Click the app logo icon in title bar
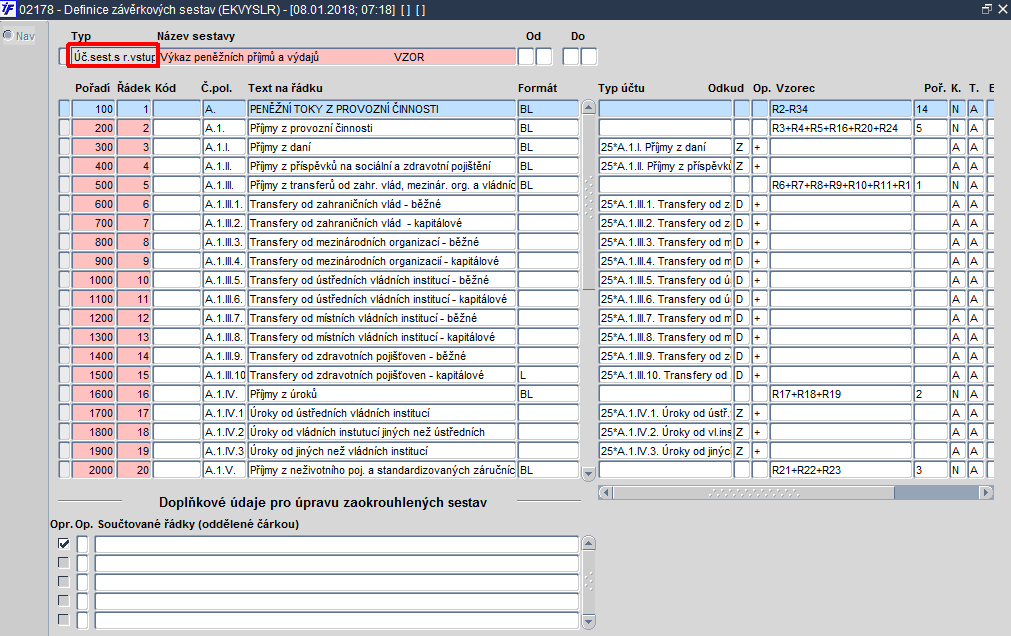Image resolution: width=1011 pixels, height=636 pixels. [8, 10]
